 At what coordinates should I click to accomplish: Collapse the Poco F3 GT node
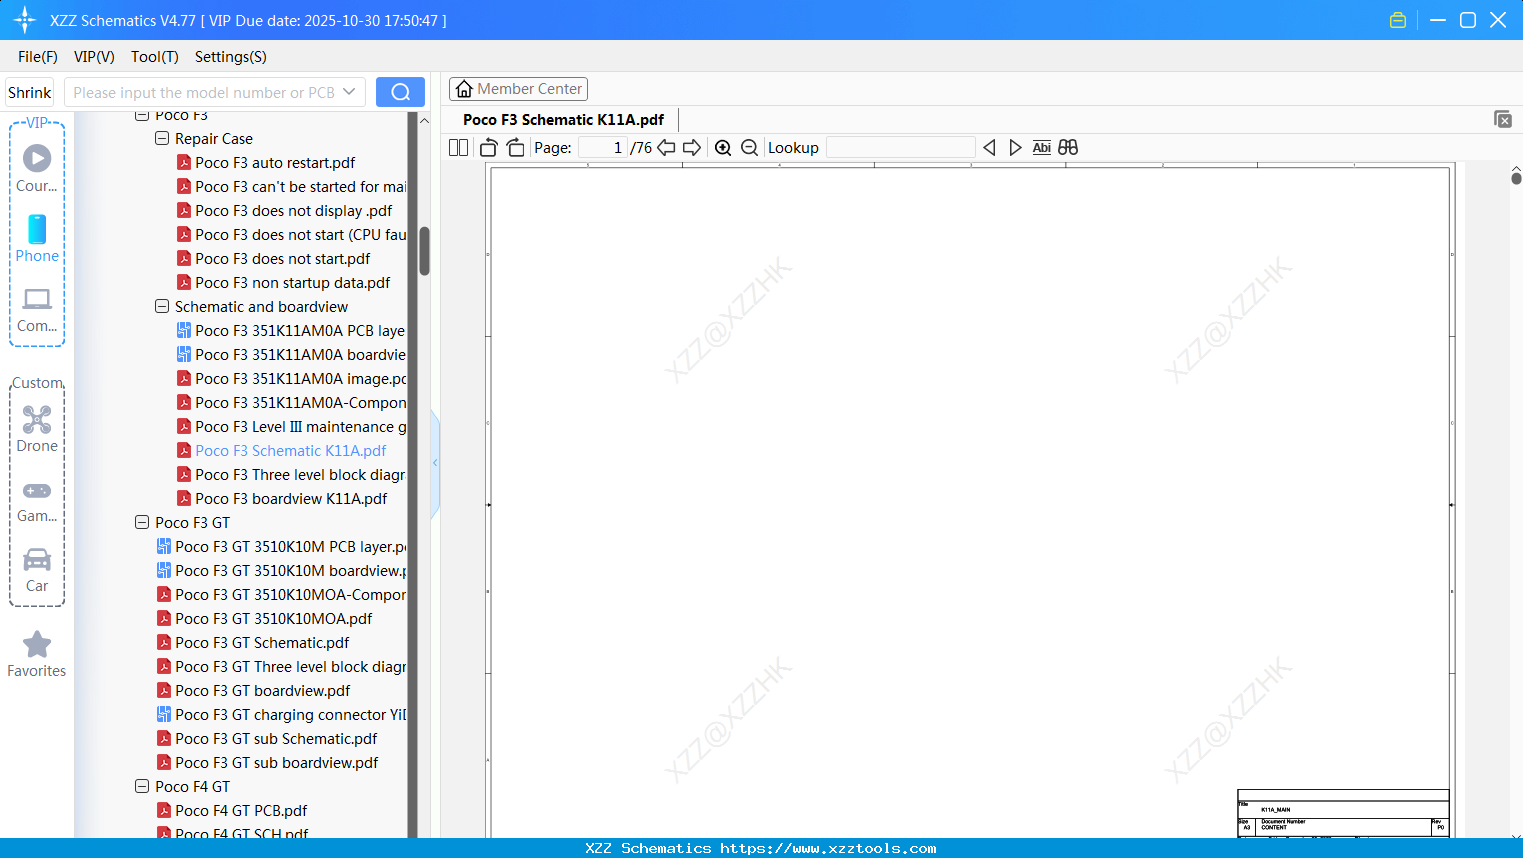pos(142,523)
